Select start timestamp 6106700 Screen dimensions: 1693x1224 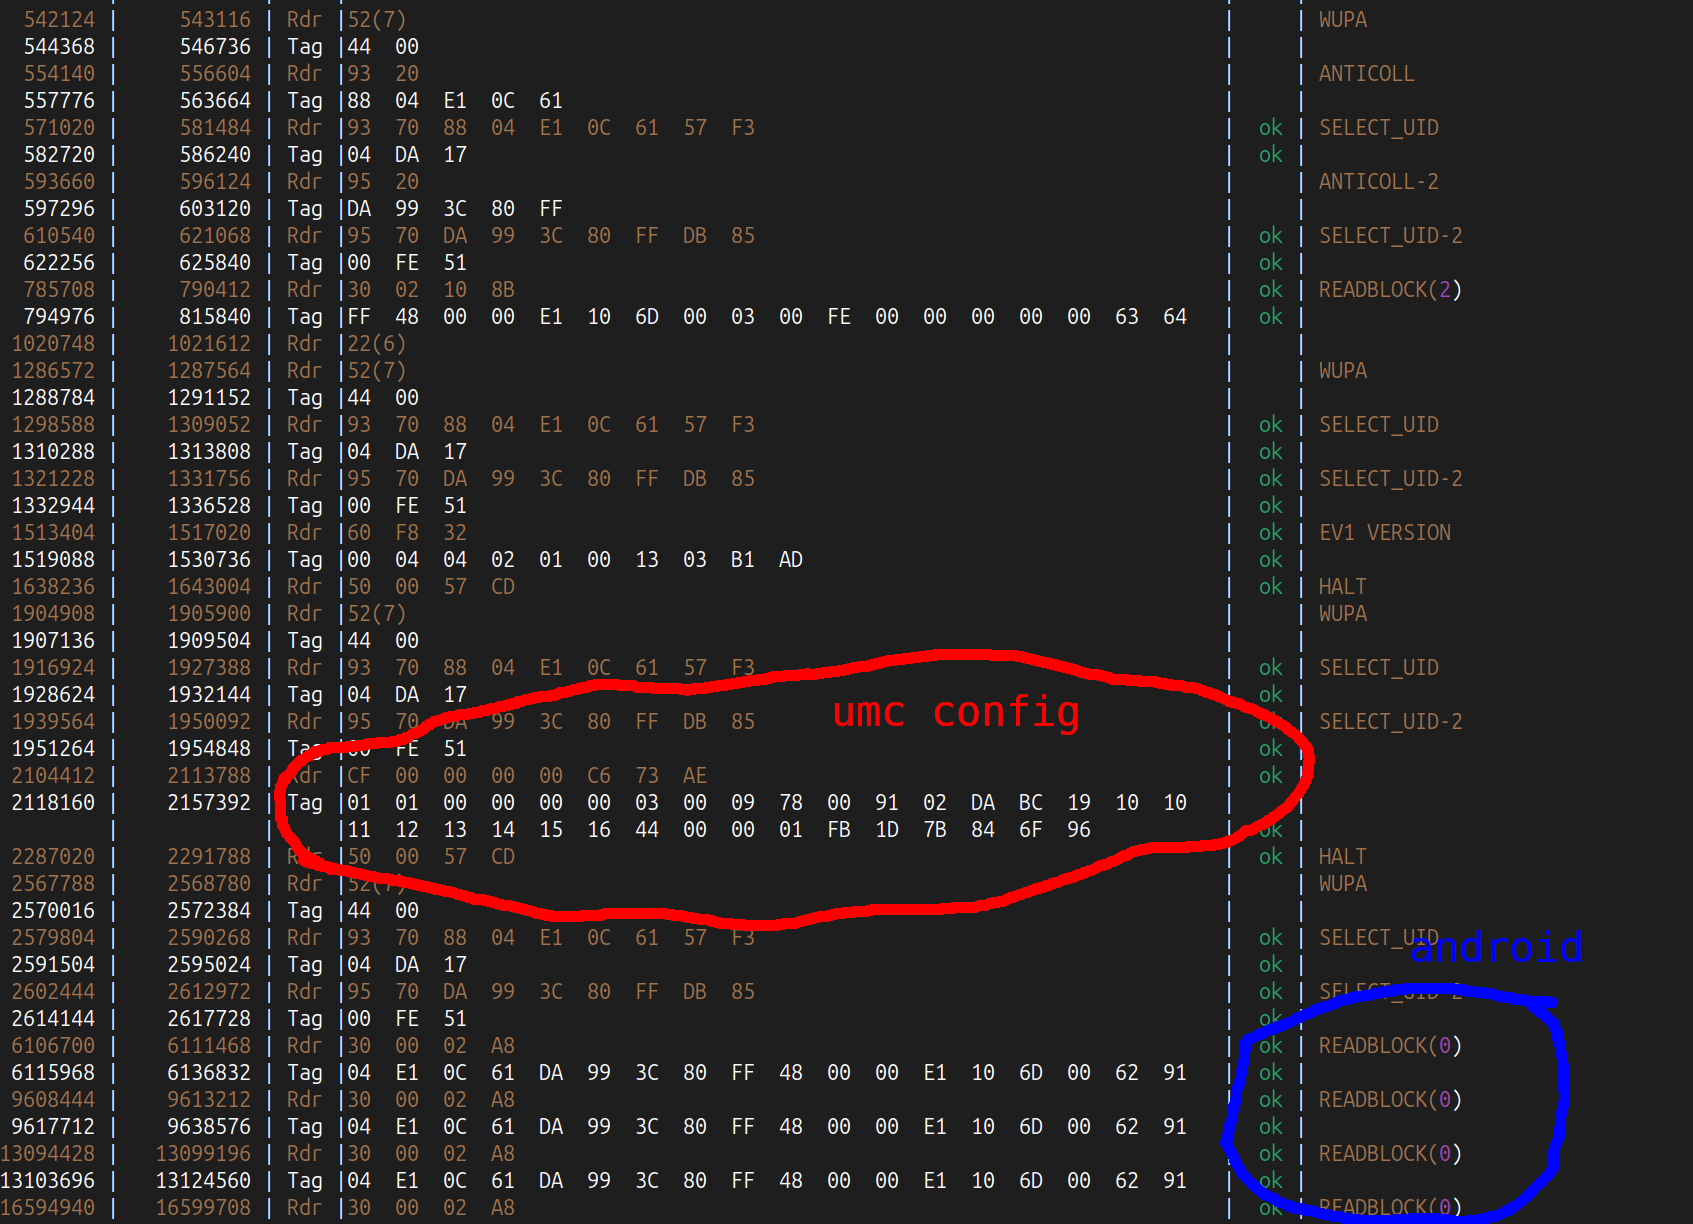click(x=53, y=1046)
